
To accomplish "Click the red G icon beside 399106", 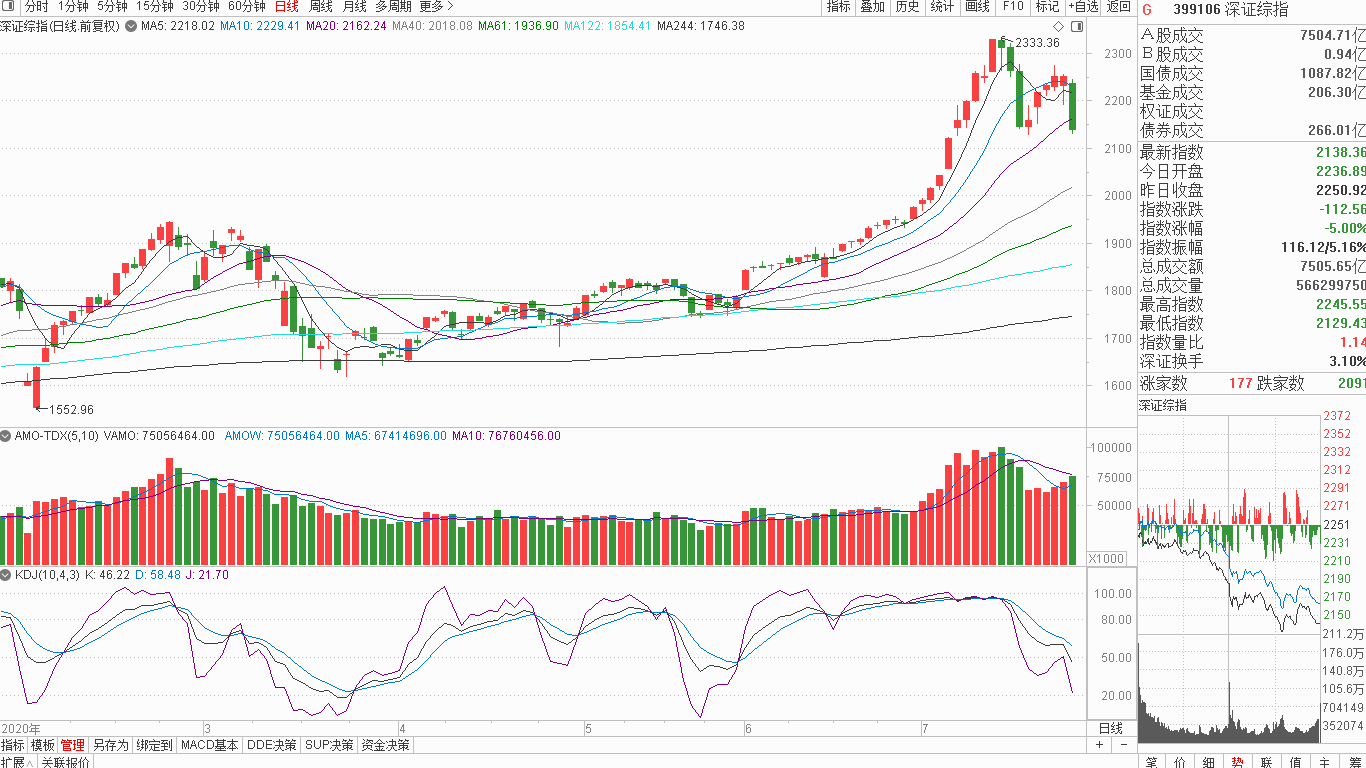I will pos(1147,9).
